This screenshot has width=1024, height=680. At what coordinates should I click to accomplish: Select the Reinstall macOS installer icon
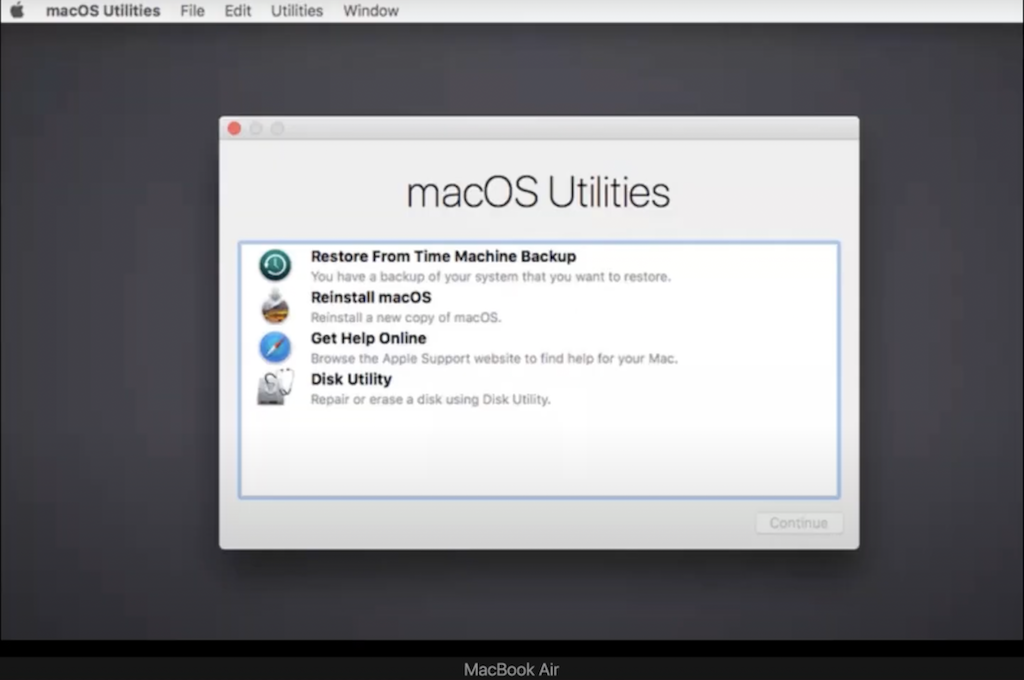coord(275,306)
